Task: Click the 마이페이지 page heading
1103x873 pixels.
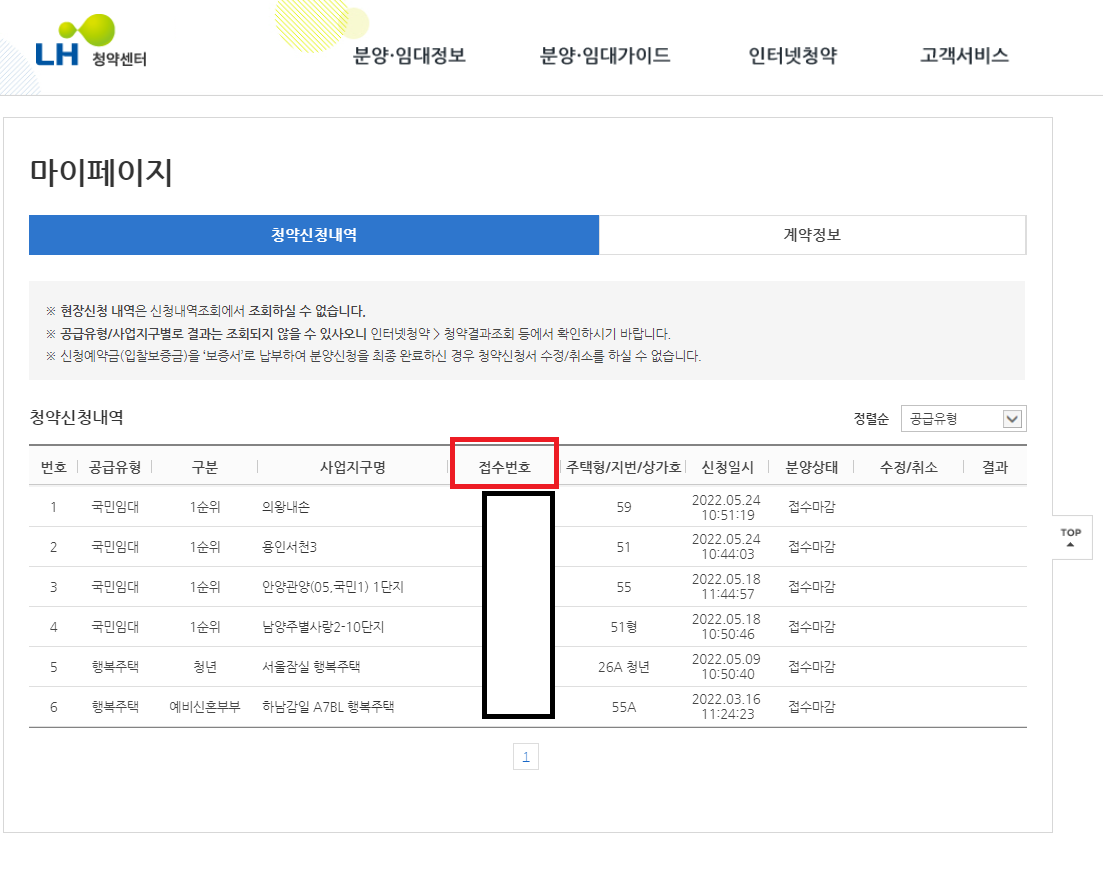Action: 101,172
